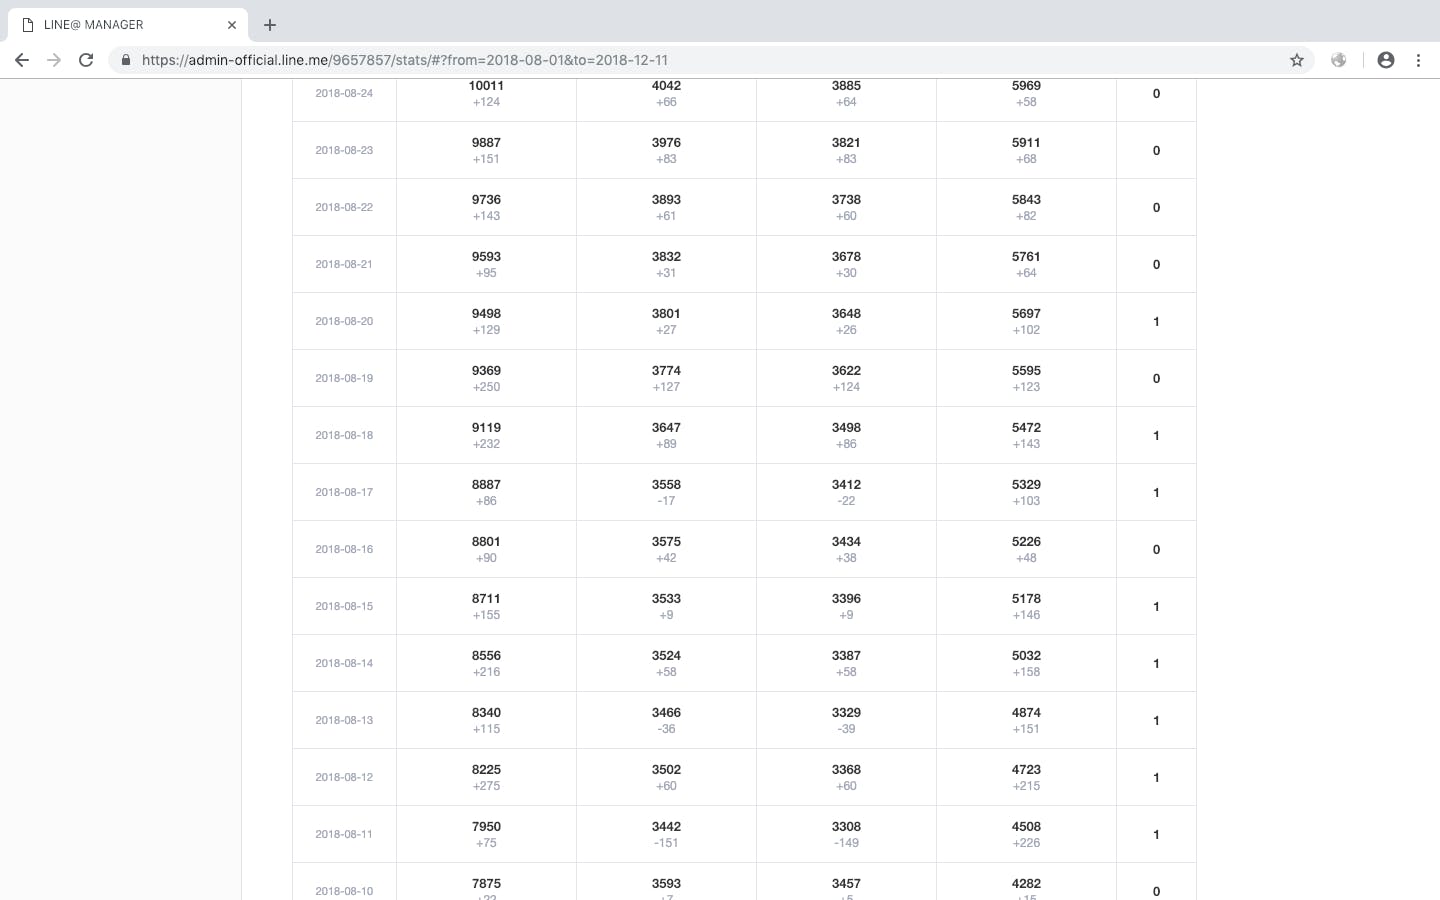This screenshot has width=1440, height=900.
Task: Click the 2018-08-20 date cell
Action: pyautogui.click(x=344, y=321)
